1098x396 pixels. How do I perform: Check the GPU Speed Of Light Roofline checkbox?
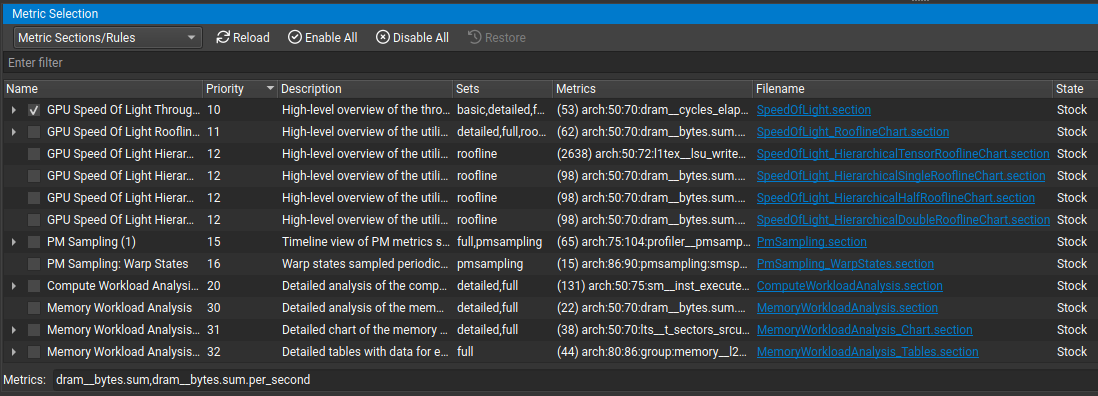click(34, 132)
